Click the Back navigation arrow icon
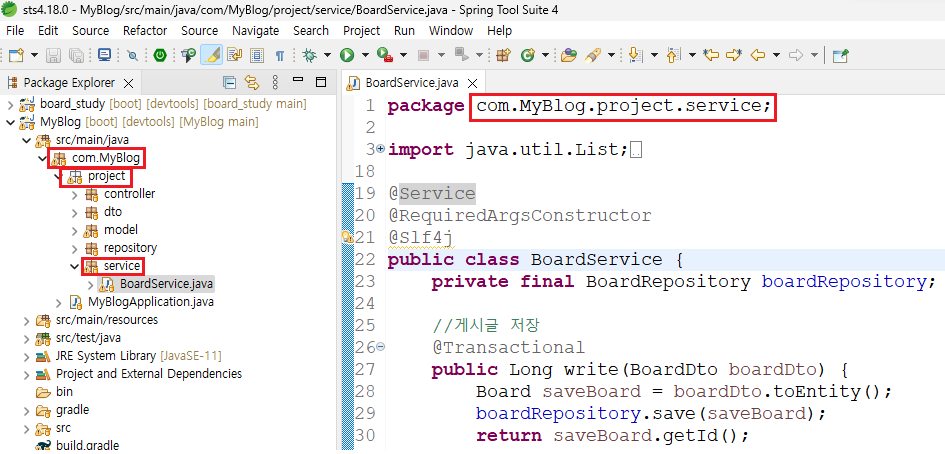 pyautogui.click(x=757, y=55)
